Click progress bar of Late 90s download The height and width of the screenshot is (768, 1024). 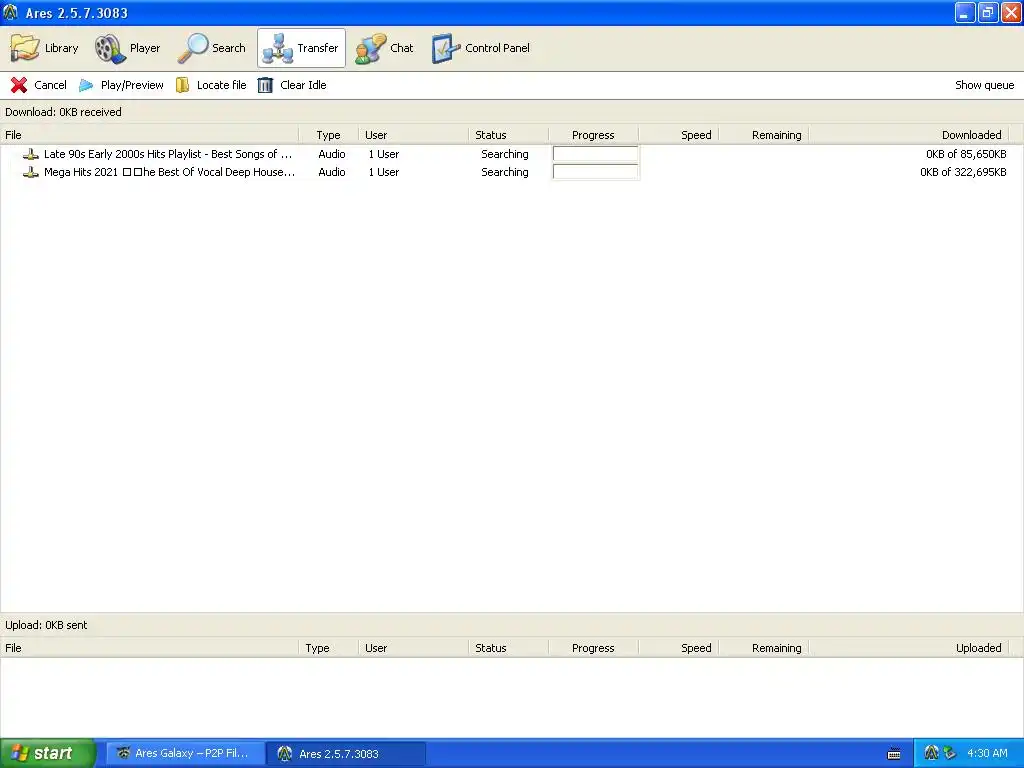point(595,153)
